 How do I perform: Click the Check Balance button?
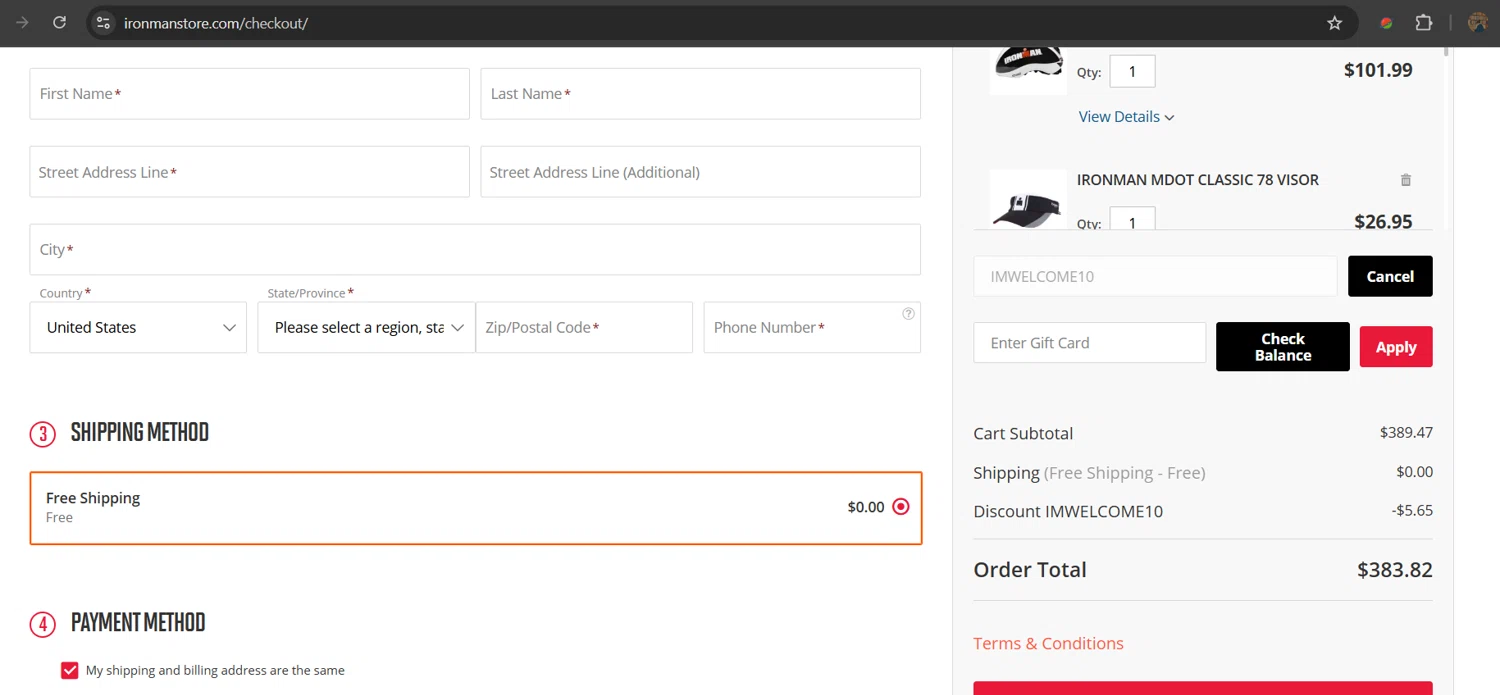coord(1282,347)
